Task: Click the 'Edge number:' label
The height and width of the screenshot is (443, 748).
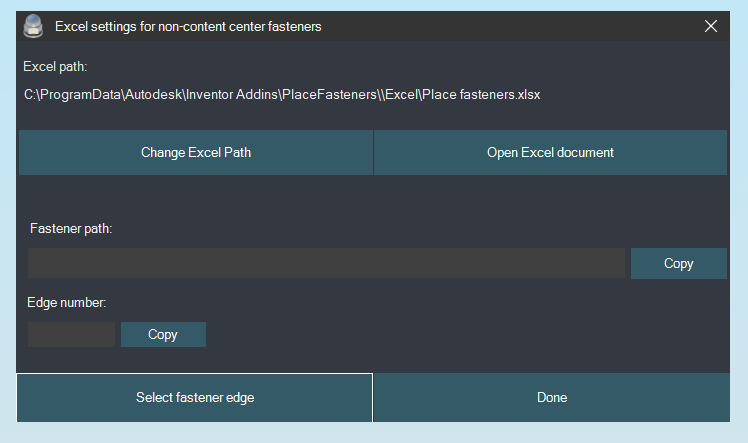Action: pyautogui.click(x=67, y=301)
